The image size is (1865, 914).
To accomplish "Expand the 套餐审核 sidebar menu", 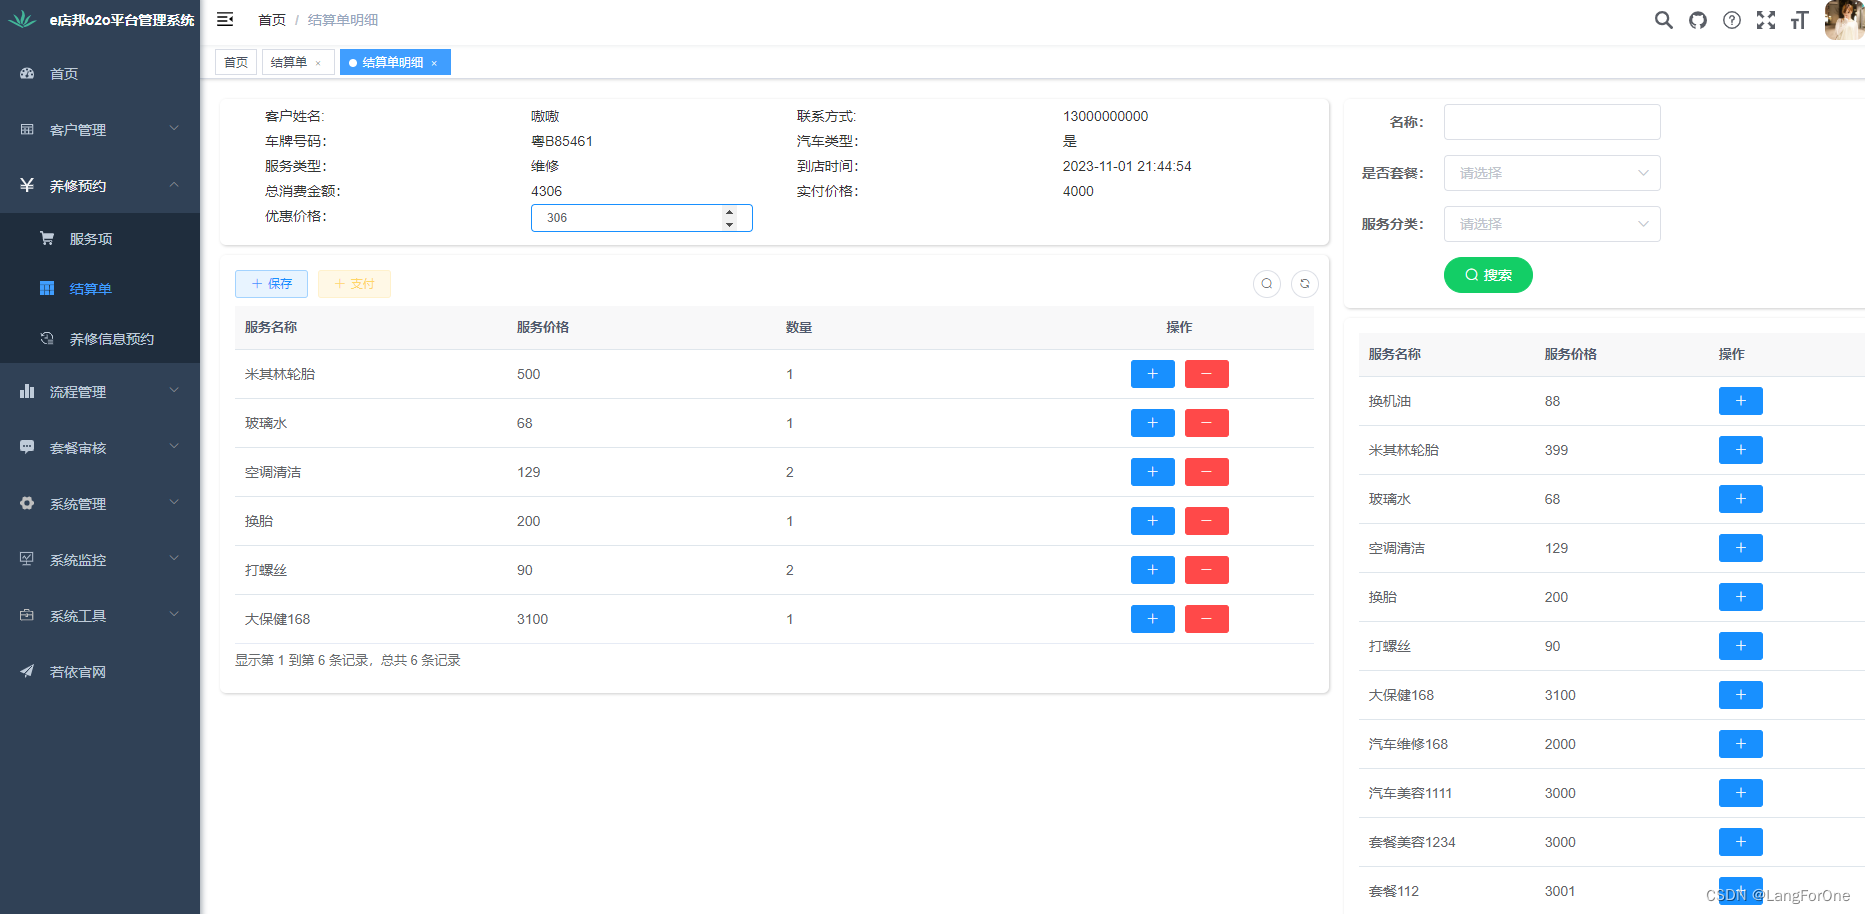I will click(x=100, y=447).
